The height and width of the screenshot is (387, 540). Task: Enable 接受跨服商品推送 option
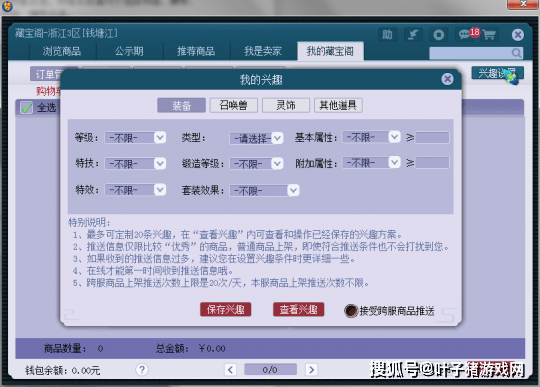(x=351, y=311)
